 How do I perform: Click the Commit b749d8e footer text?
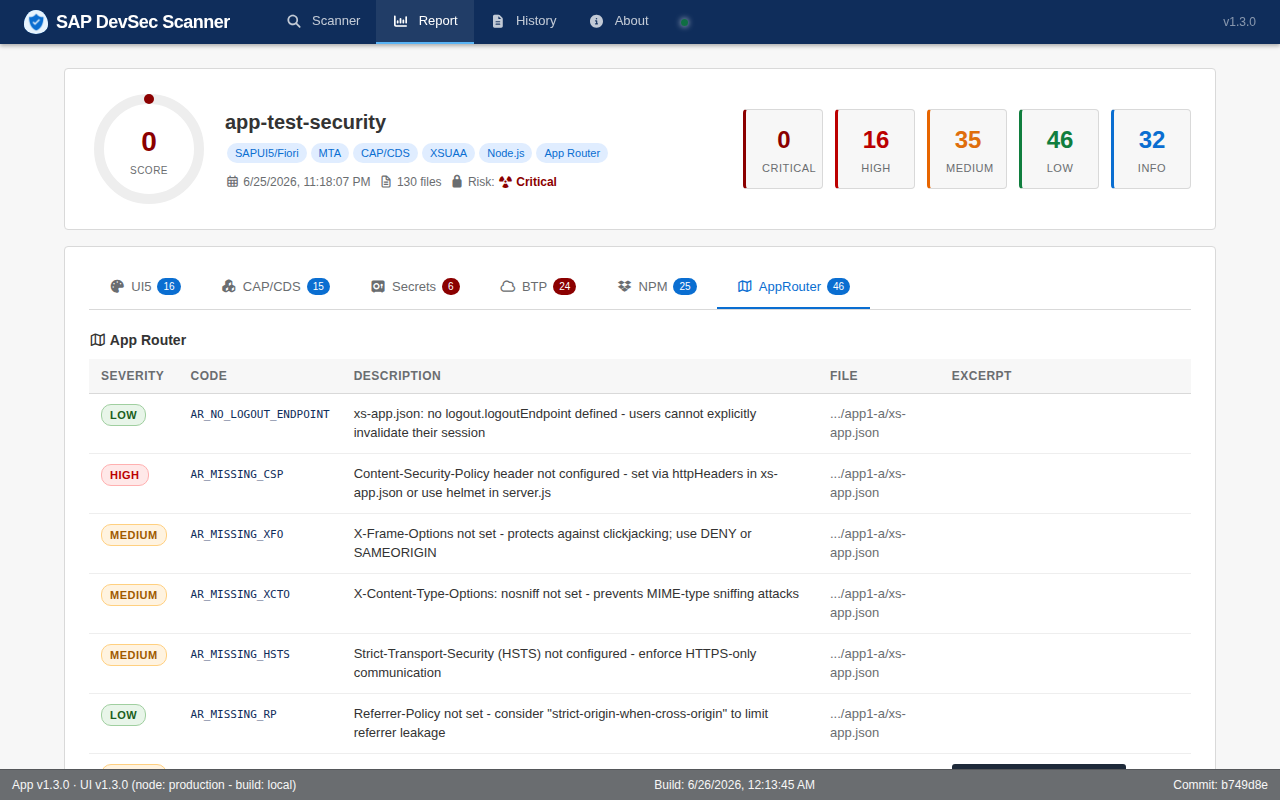point(1220,785)
